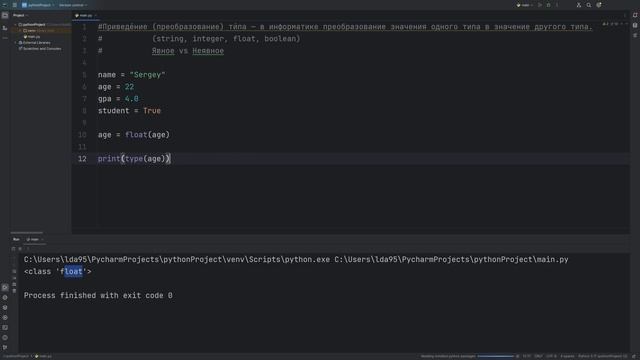Open the Git tool window icon at the bottom of left strip
The height and width of the screenshot is (360, 640).
tap(5, 347)
